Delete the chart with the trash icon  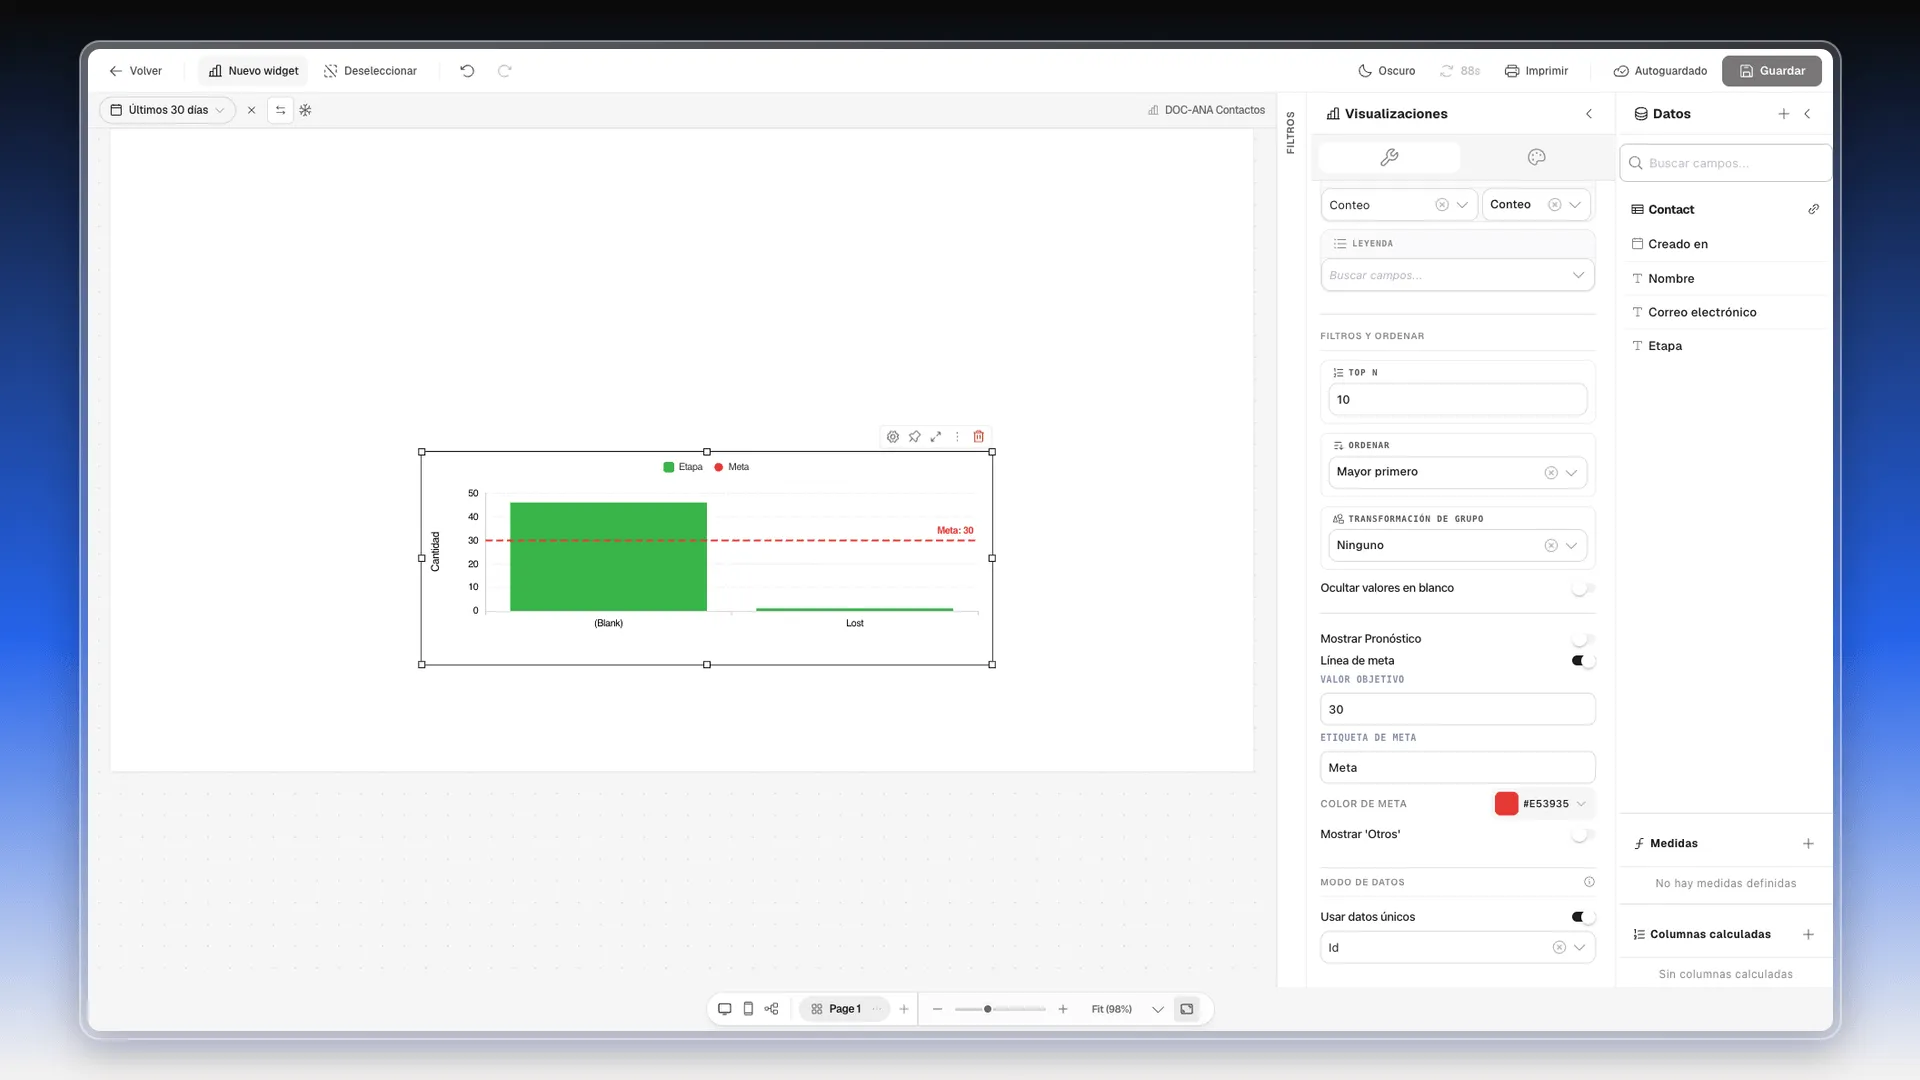(979, 437)
